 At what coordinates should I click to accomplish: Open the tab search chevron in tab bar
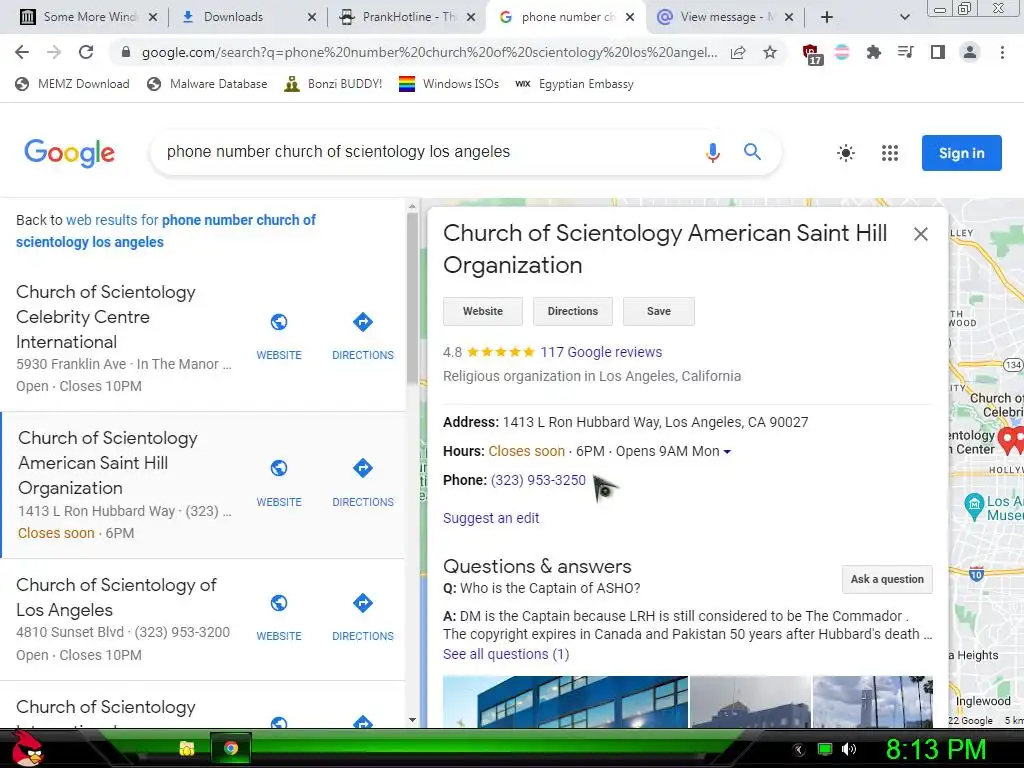point(904,17)
